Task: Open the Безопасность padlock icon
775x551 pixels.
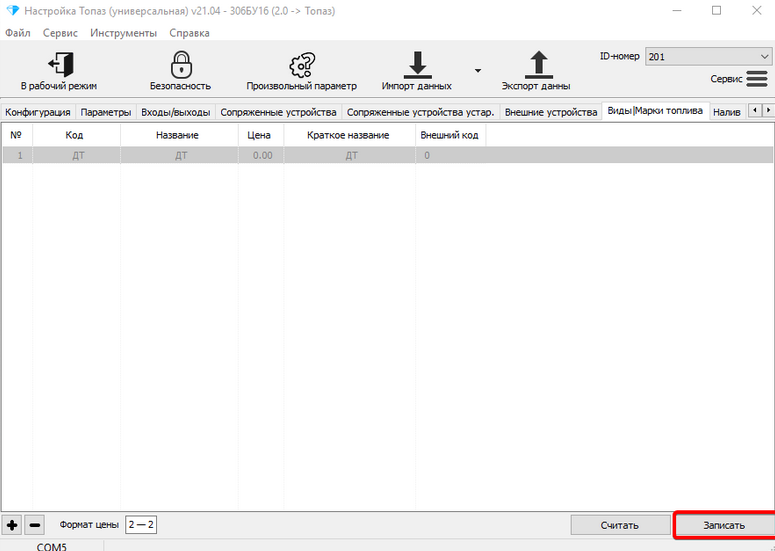Action: pyautogui.click(x=181, y=65)
